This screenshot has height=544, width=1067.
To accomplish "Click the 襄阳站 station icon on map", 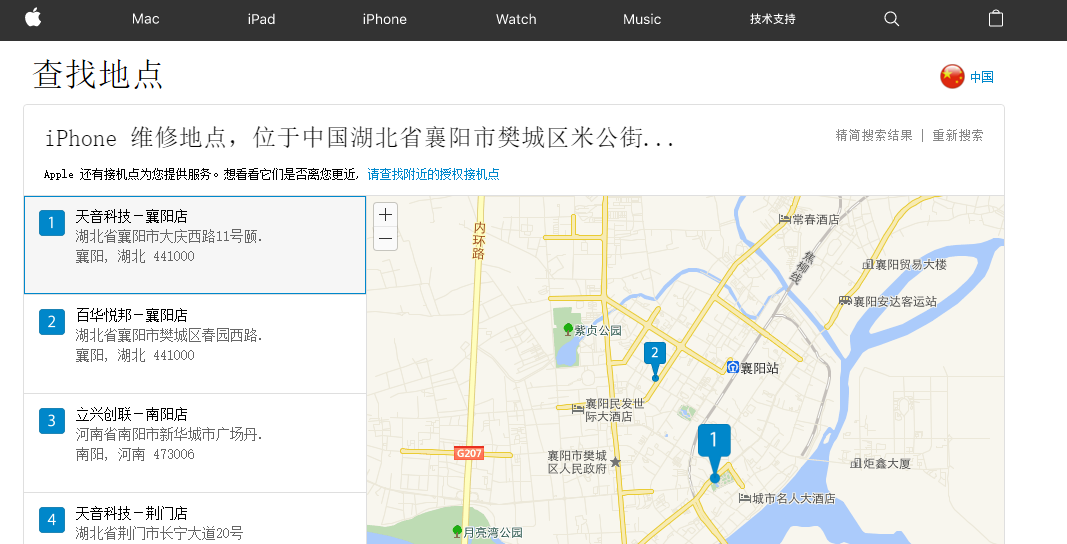I will 732,368.
